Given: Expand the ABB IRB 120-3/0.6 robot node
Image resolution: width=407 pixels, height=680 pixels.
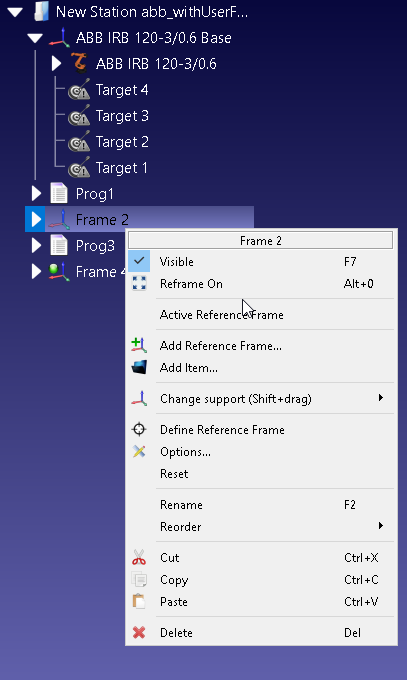Looking at the screenshot, I should coord(56,63).
